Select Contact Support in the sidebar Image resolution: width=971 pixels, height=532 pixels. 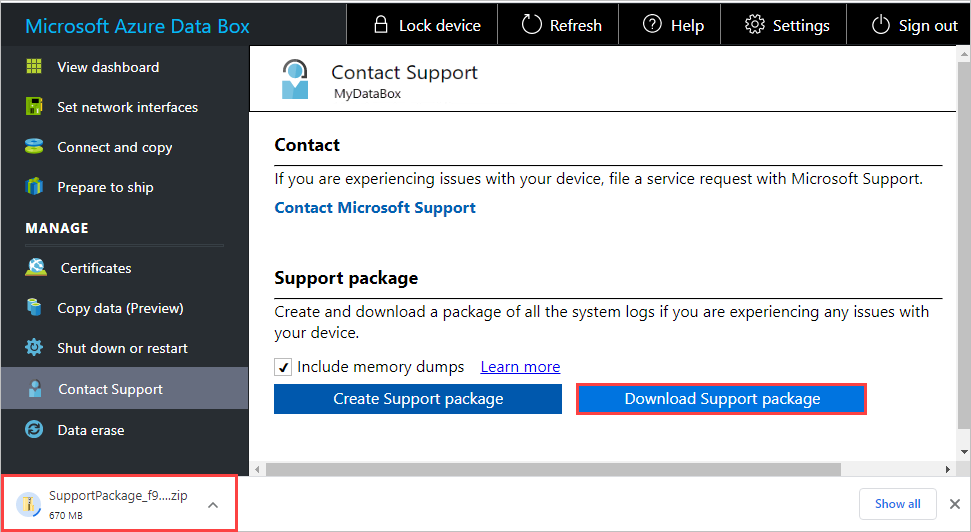point(110,389)
